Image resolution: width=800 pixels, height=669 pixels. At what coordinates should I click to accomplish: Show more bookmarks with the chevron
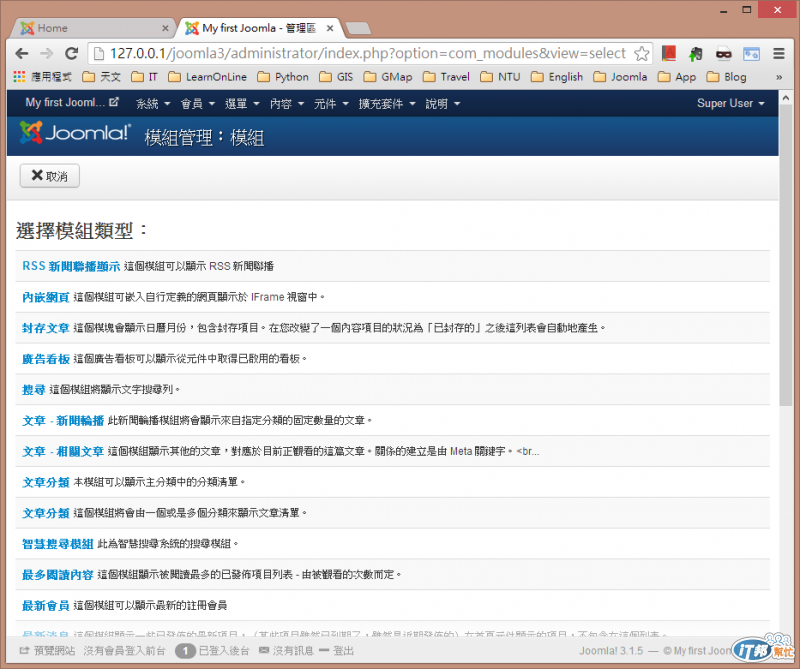(779, 77)
